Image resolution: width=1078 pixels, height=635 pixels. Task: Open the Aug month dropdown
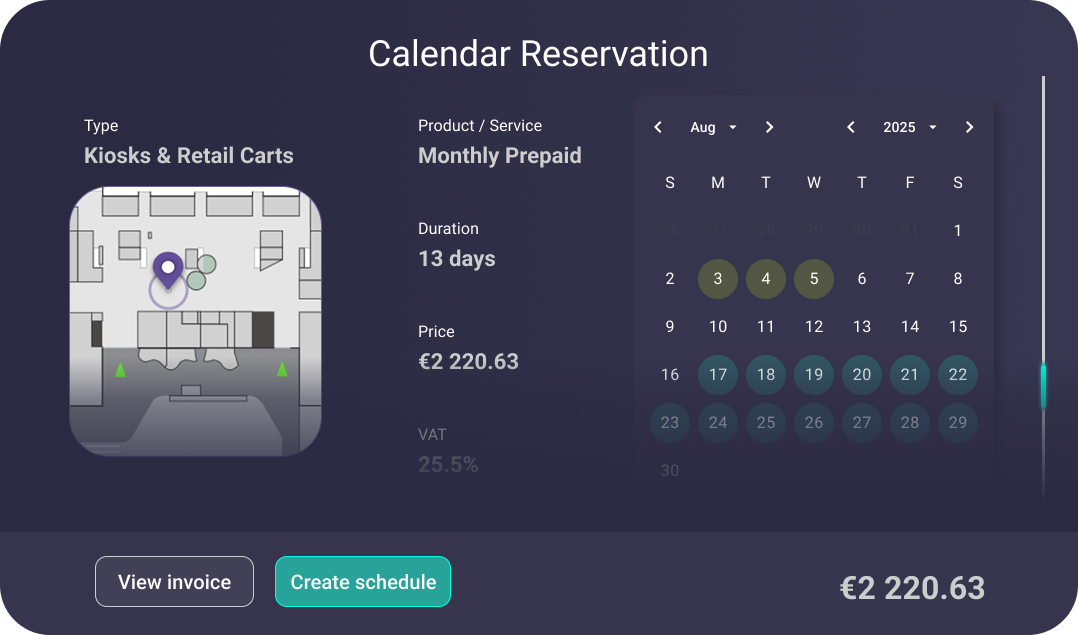point(713,127)
